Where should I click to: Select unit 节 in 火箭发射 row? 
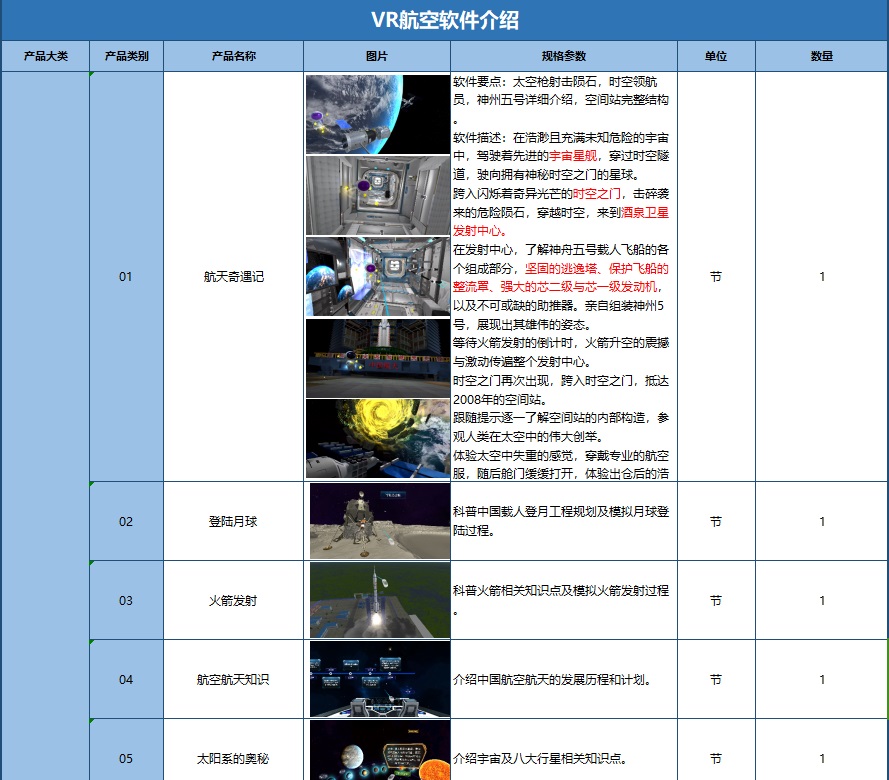[716, 600]
